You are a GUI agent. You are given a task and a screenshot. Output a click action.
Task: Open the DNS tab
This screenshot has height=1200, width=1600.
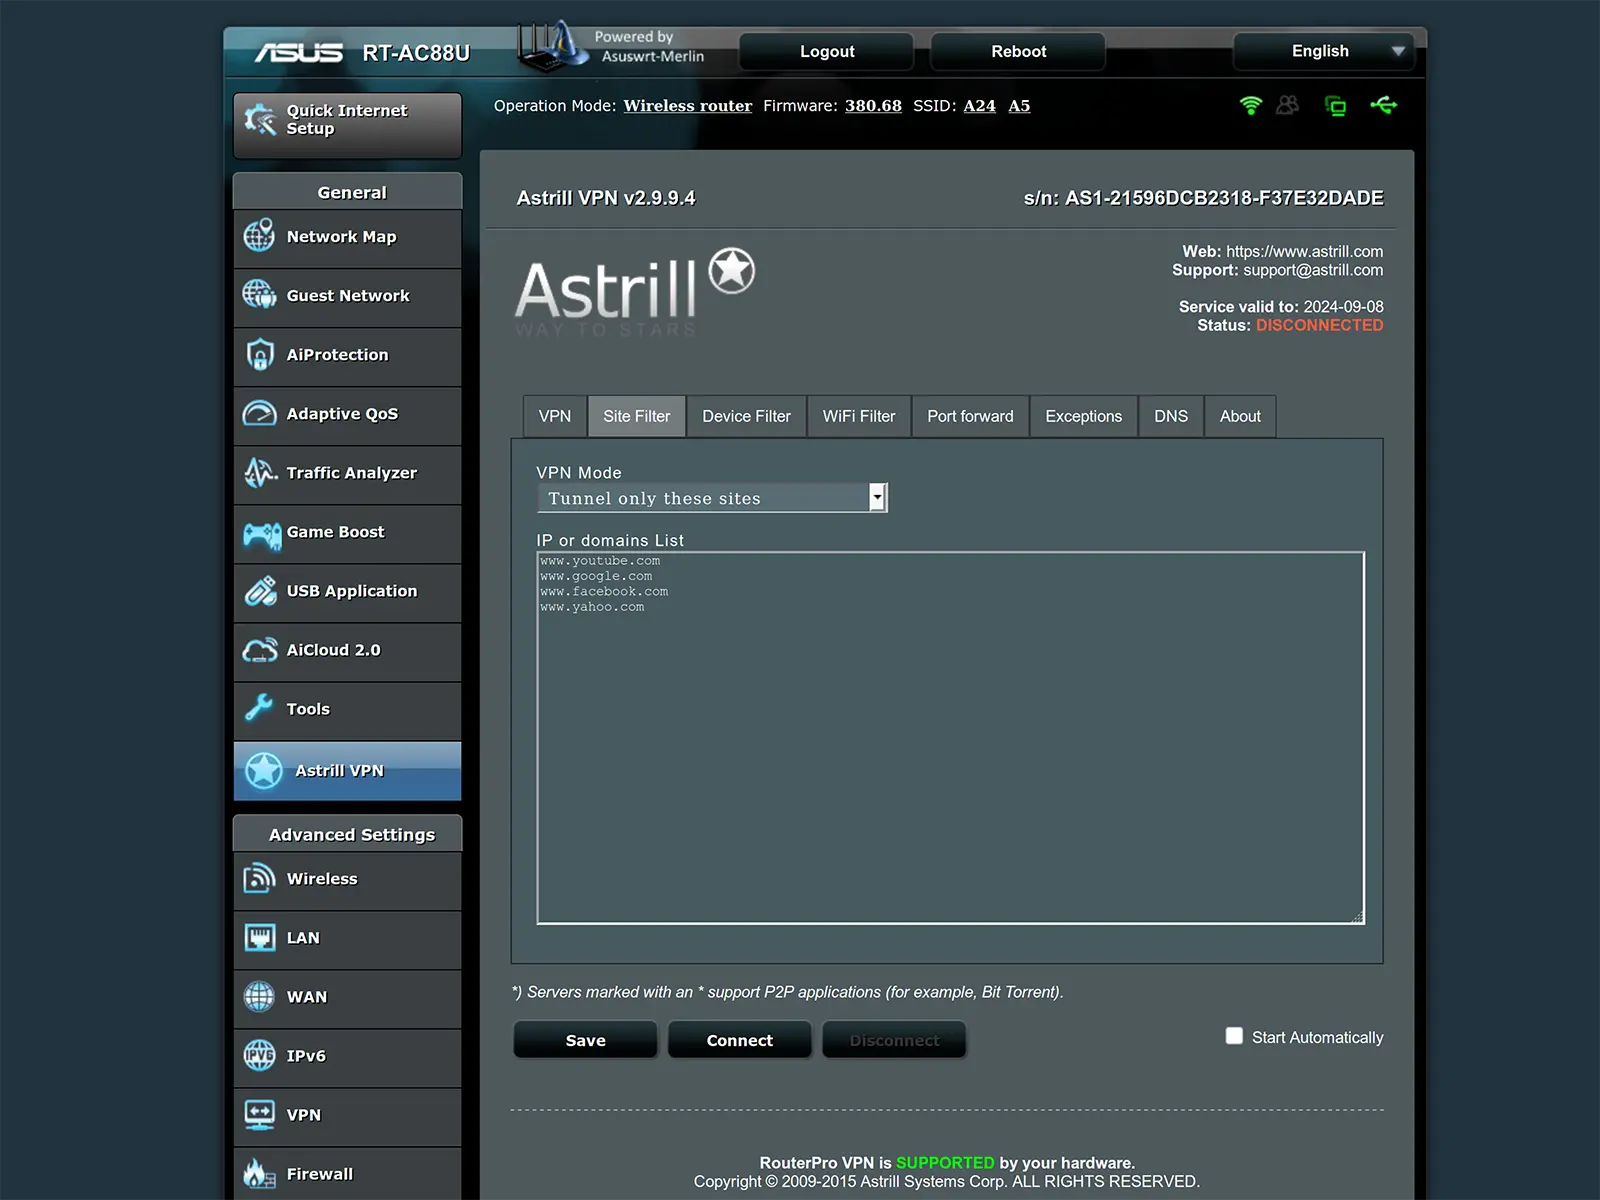tap(1171, 416)
